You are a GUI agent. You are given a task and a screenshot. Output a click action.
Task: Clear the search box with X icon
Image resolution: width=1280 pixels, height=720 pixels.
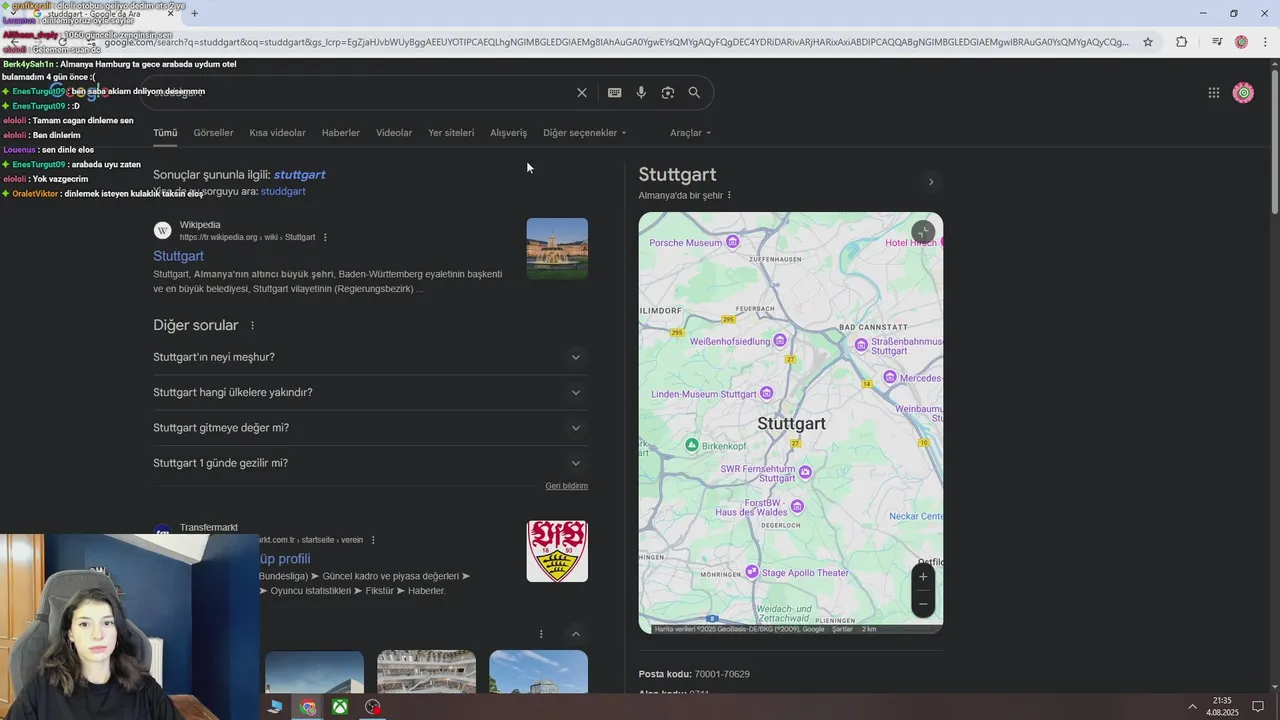pyautogui.click(x=582, y=93)
